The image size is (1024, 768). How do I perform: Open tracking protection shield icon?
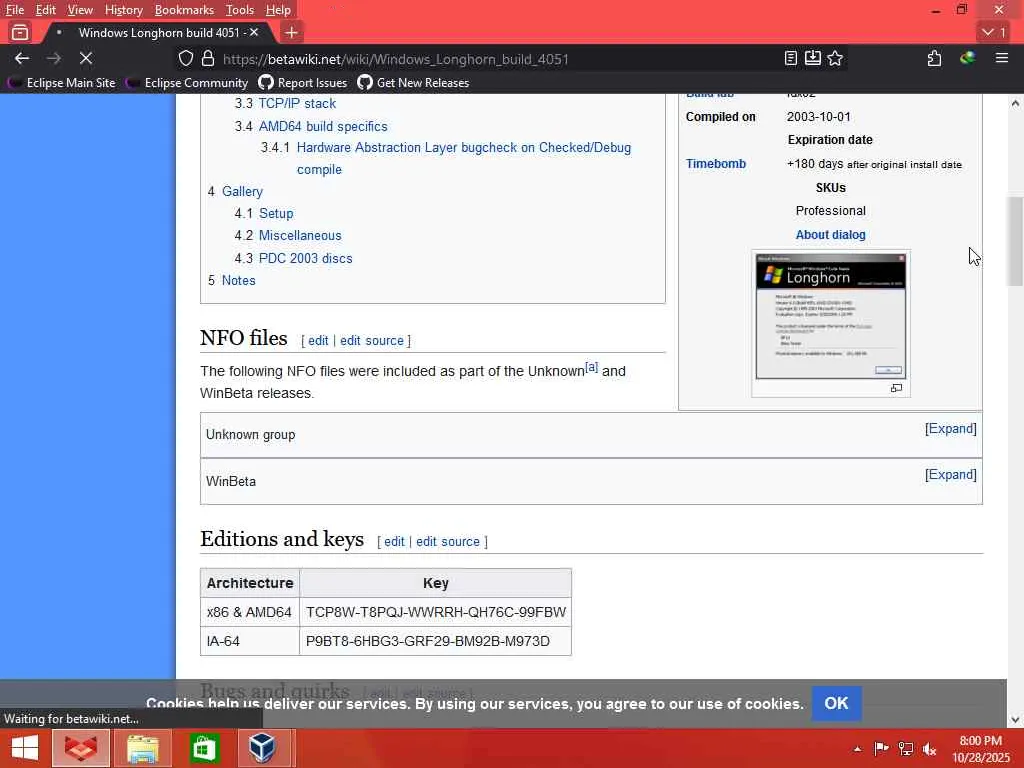186,59
